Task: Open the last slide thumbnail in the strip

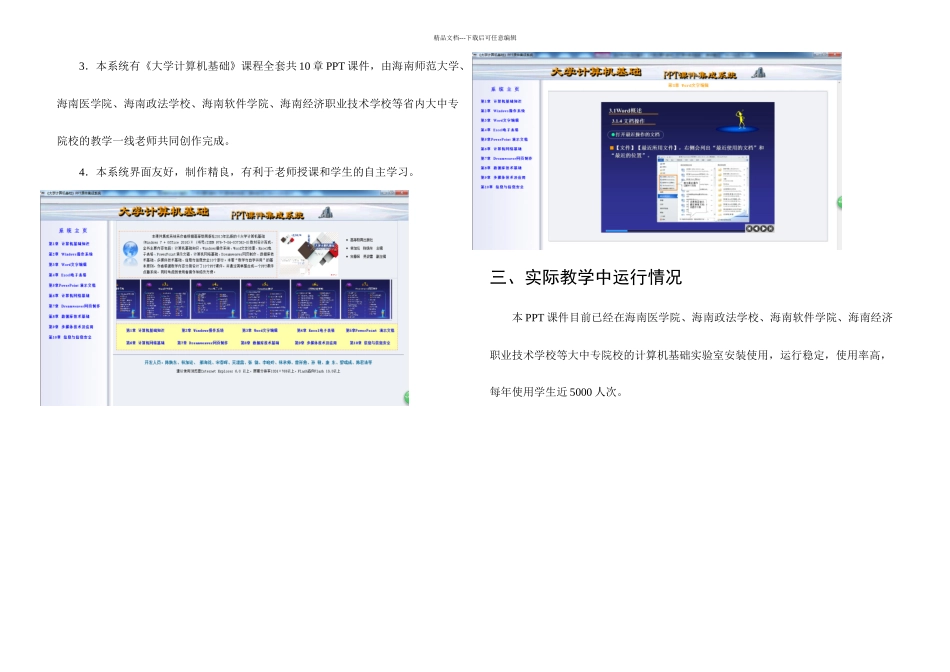Action: pos(365,299)
